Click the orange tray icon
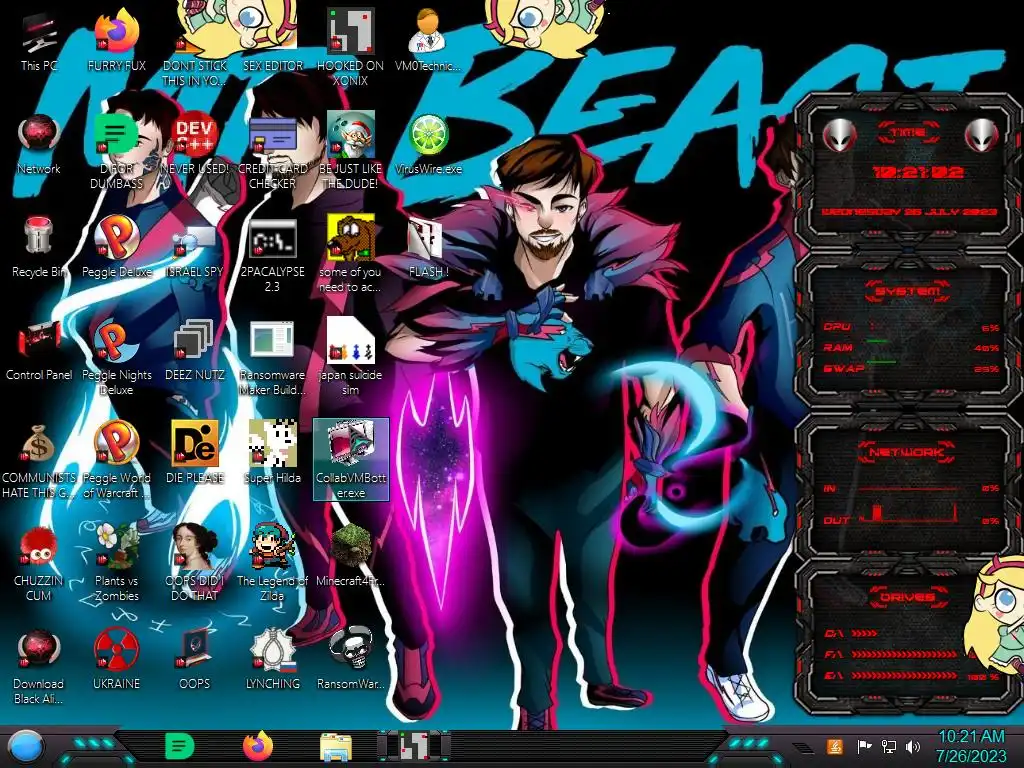Image resolution: width=1024 pixels, height=768 pixels. click(x=834, y=746)
